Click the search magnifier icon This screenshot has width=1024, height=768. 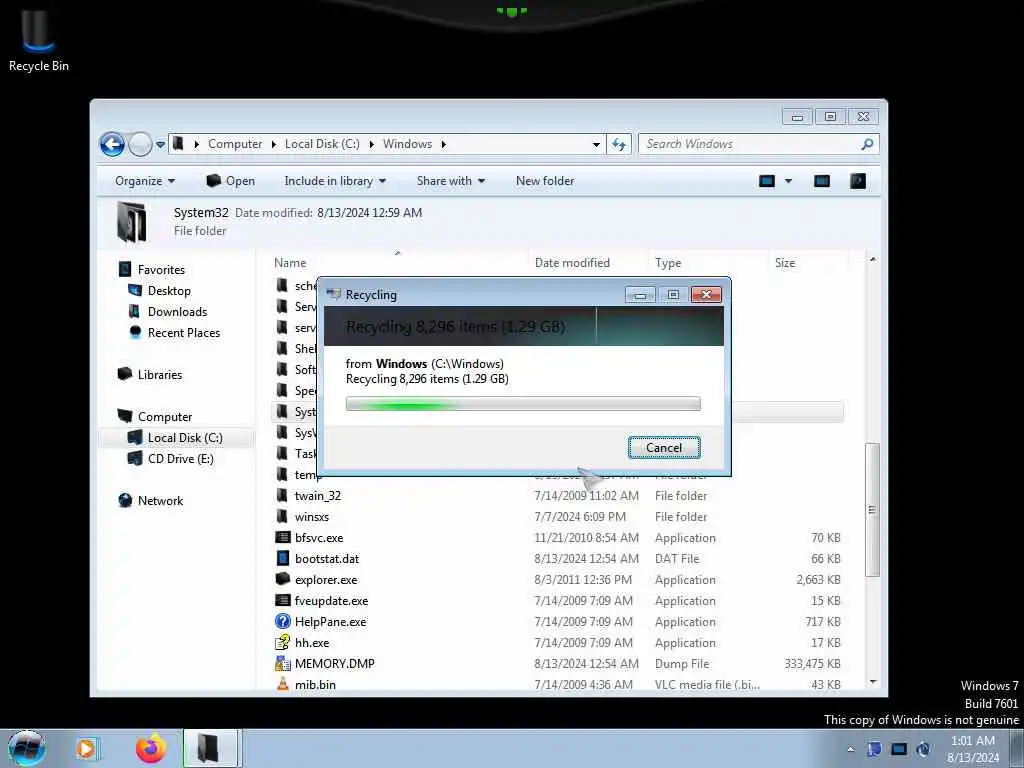click(867, 144)
